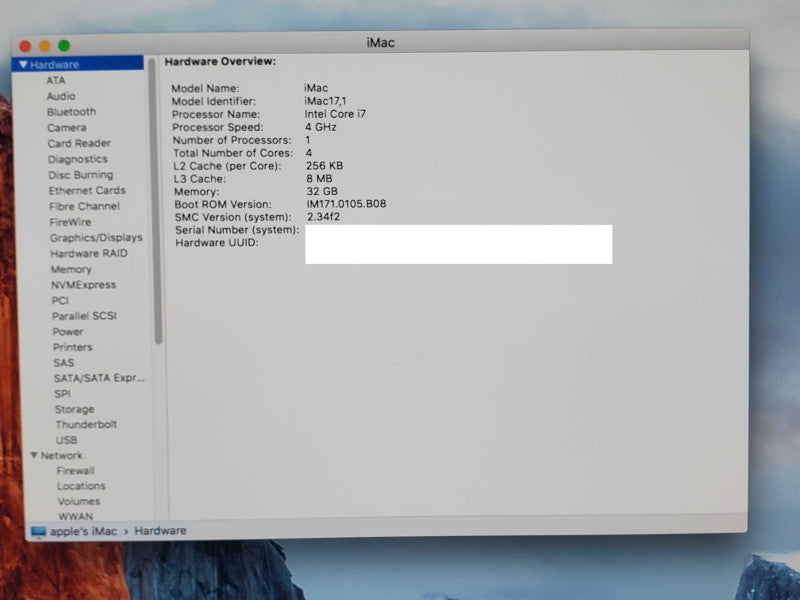Select Fibre Channel in sidebar
This screenshot has height=600, width=800.
(84, 206)
